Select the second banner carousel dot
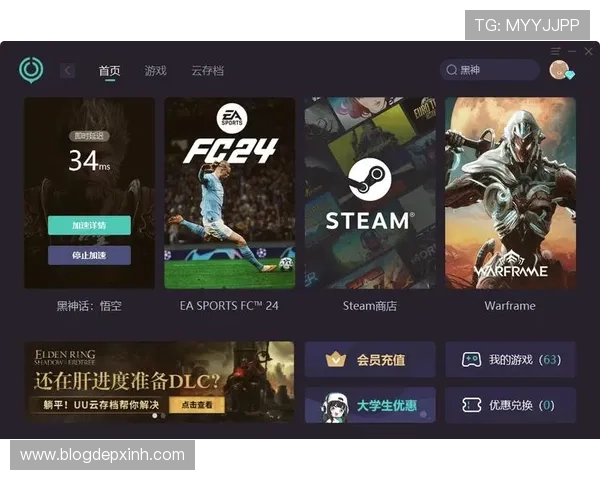Image resolution: width=600 pixels, height=480 pixels. coord(163,416)
